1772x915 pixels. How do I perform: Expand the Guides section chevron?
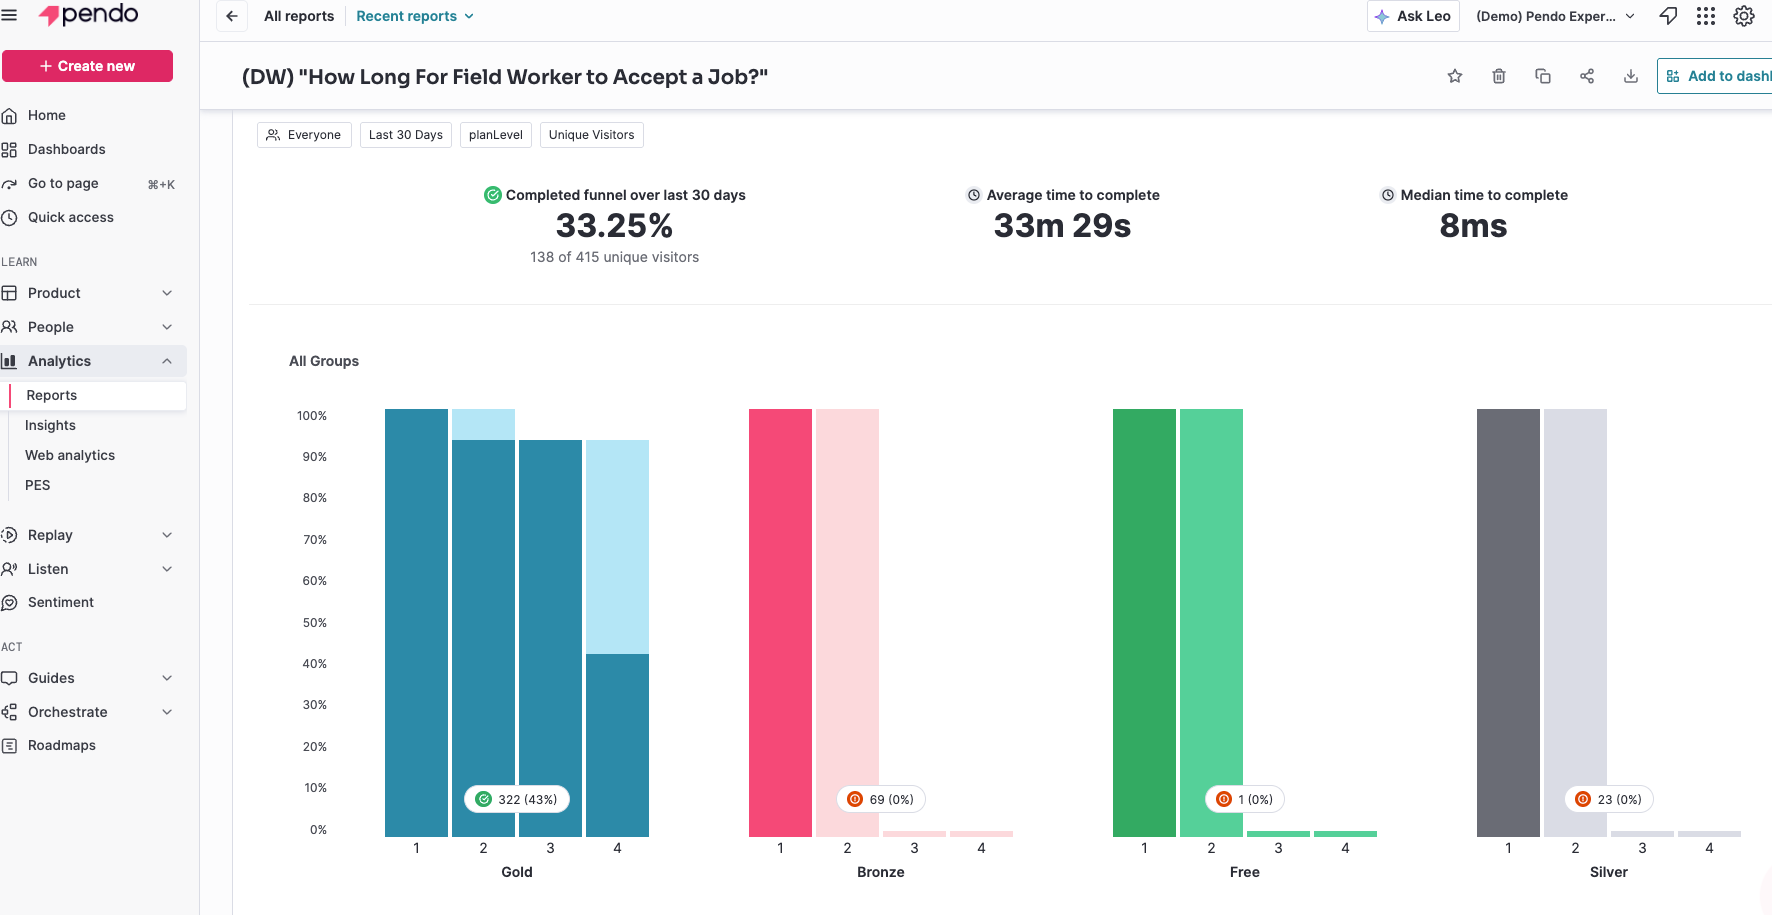[x=167, y=678]
